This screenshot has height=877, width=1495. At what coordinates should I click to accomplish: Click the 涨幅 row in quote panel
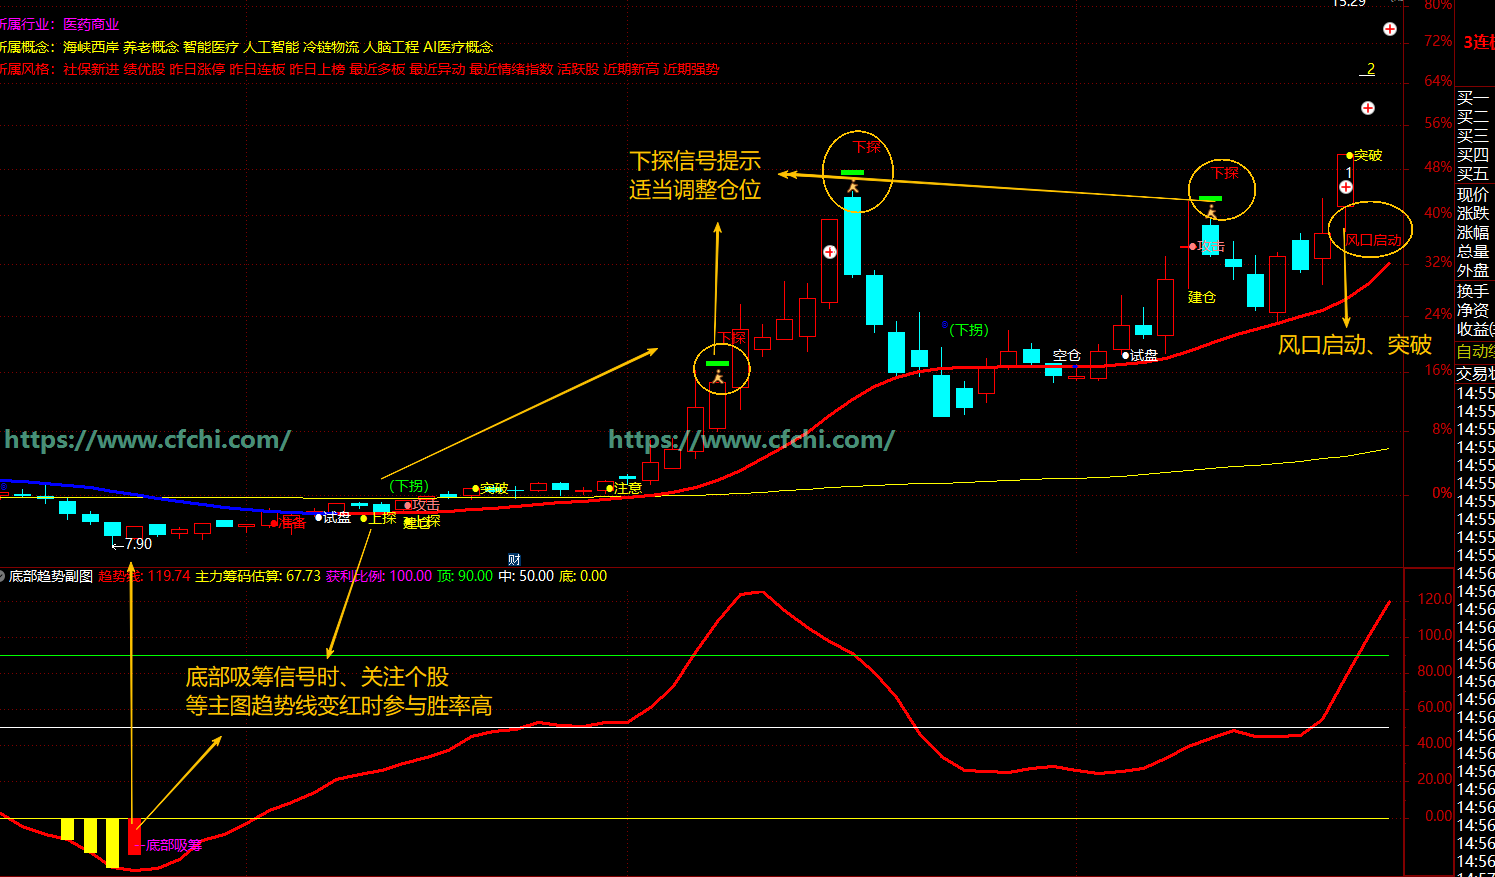(x=1473, y=232)
